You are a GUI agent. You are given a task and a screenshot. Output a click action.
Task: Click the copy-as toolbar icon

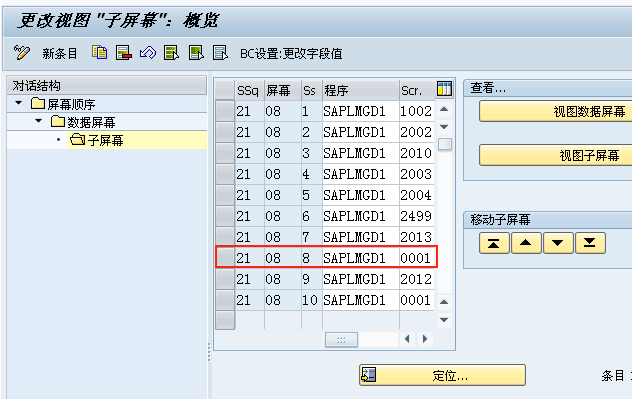tap(100, 52)
